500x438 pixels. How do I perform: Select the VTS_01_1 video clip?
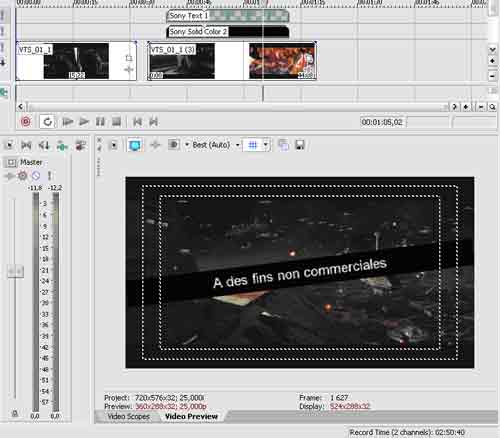click(x=76, y=61)
